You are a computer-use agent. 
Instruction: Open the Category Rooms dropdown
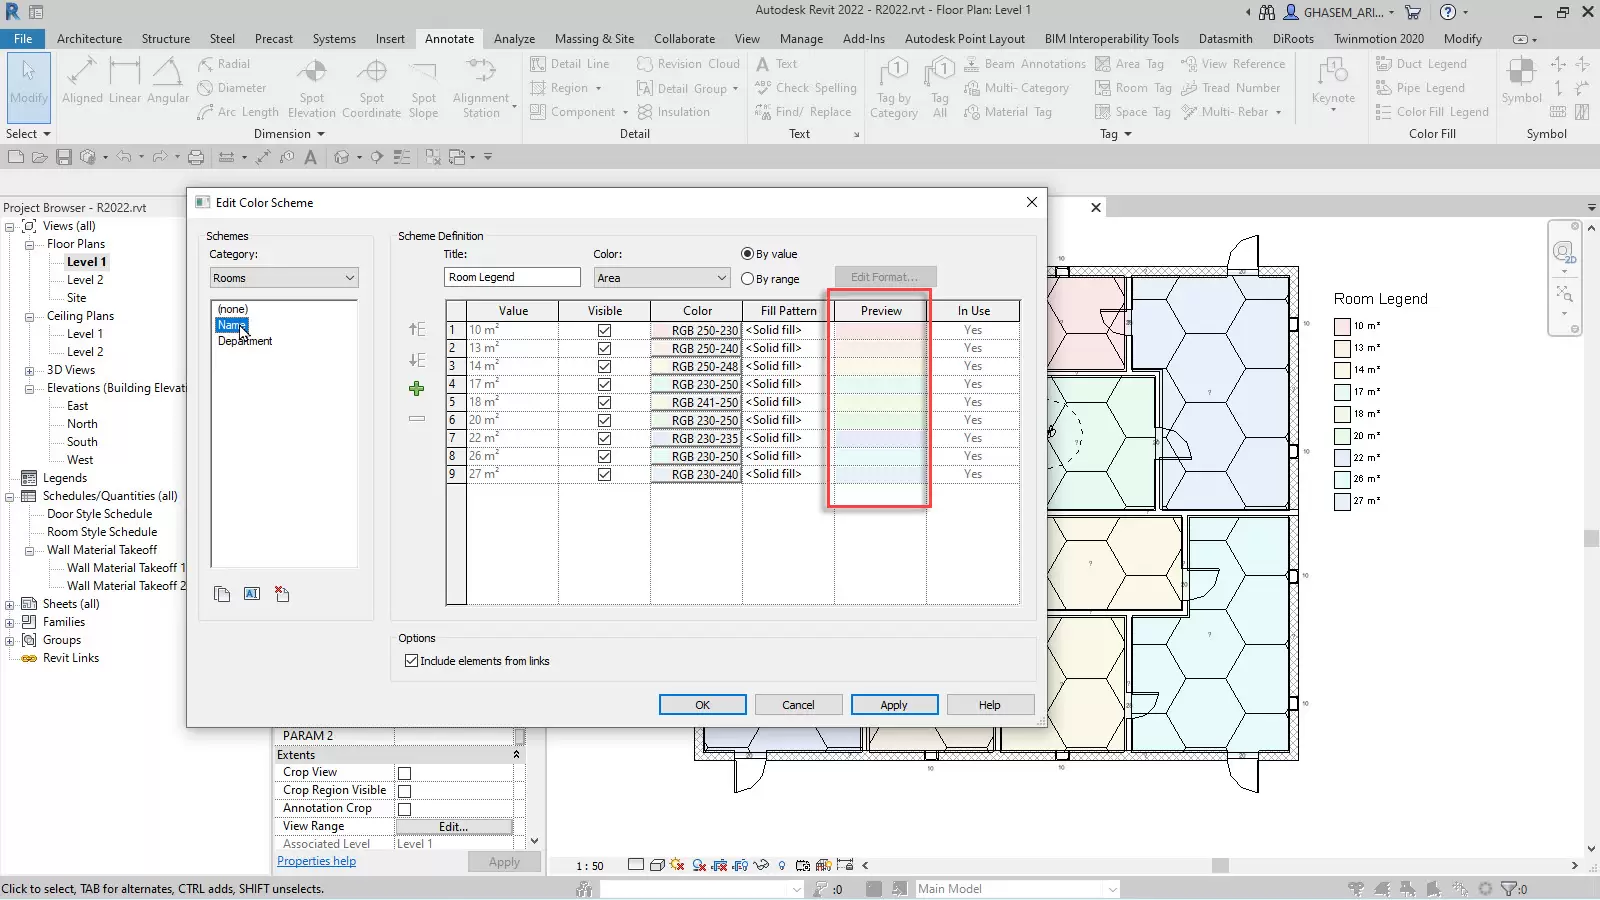[284, 278]
